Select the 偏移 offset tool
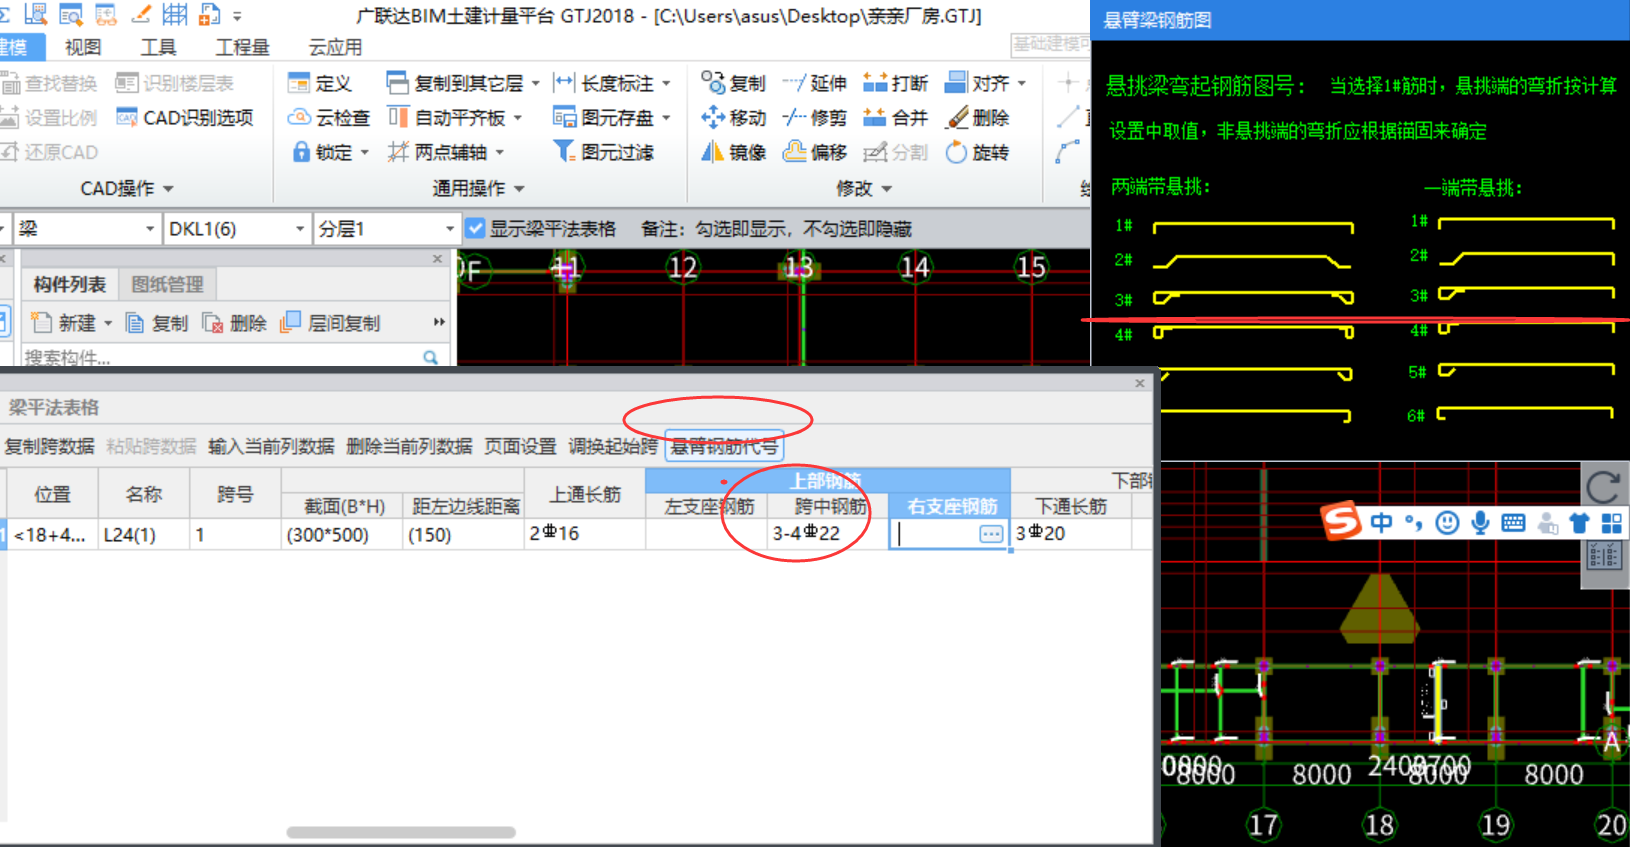The width and height of the screenshot is (1630, 847). [x=815, y=152]
